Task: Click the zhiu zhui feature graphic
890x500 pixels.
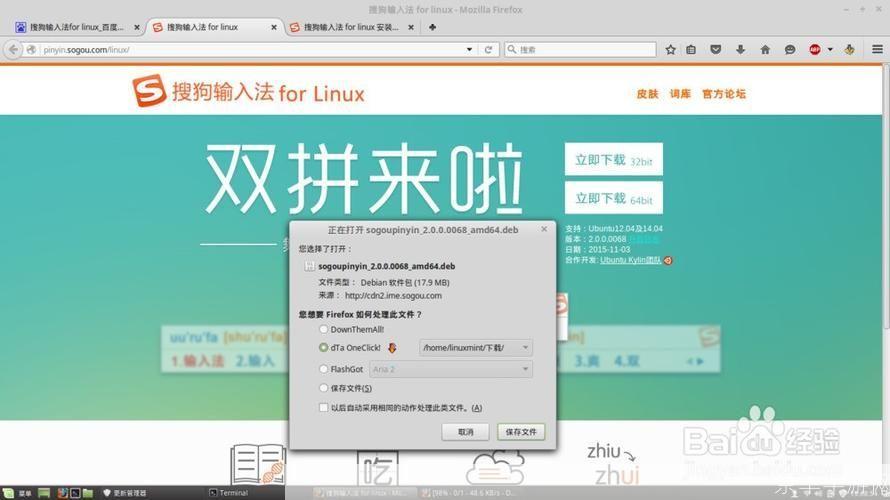Action: [x=615, y=464]
